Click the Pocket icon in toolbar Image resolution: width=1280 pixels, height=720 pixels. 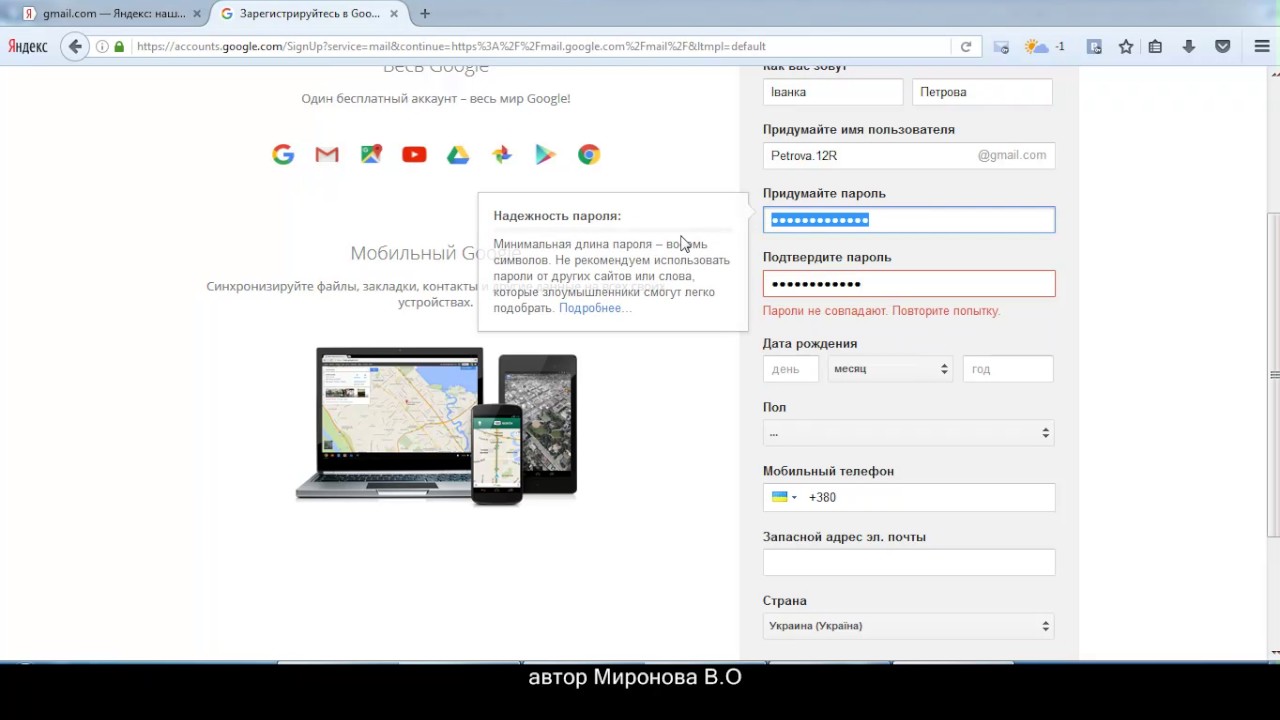click(x=1222, y=46)
